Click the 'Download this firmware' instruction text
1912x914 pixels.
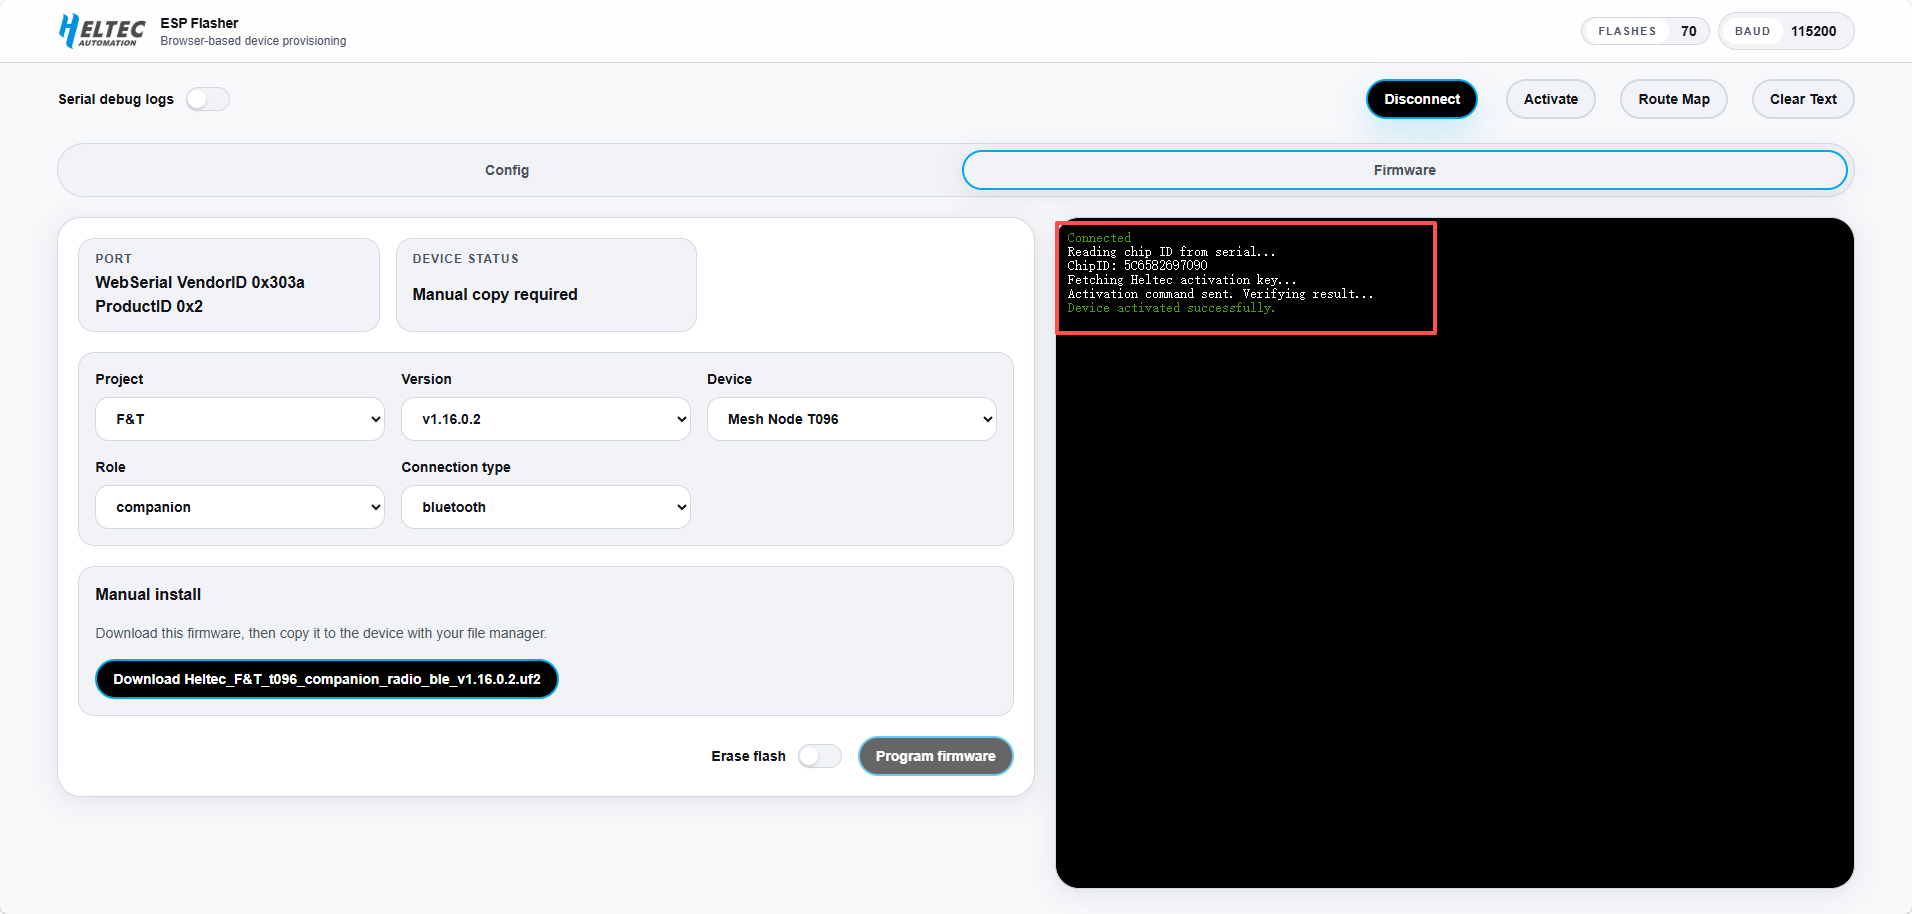click(x=321, y=633)
